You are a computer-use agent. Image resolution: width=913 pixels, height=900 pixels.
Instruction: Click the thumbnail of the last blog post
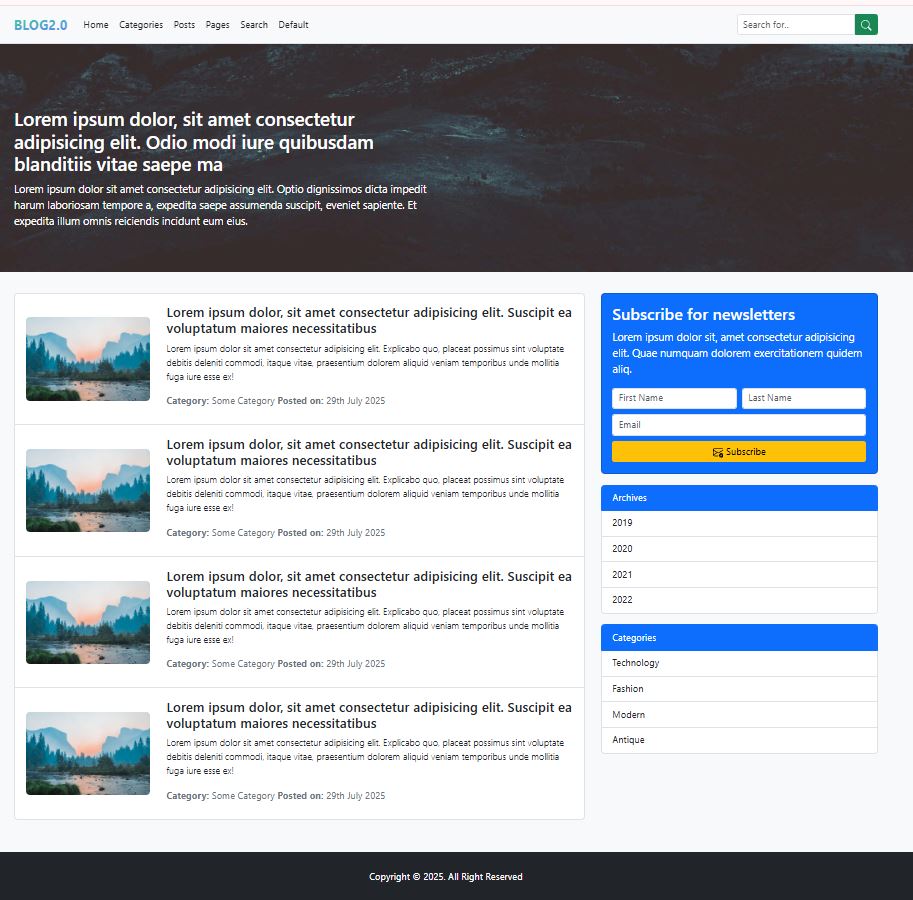click(x=87, y=753)
